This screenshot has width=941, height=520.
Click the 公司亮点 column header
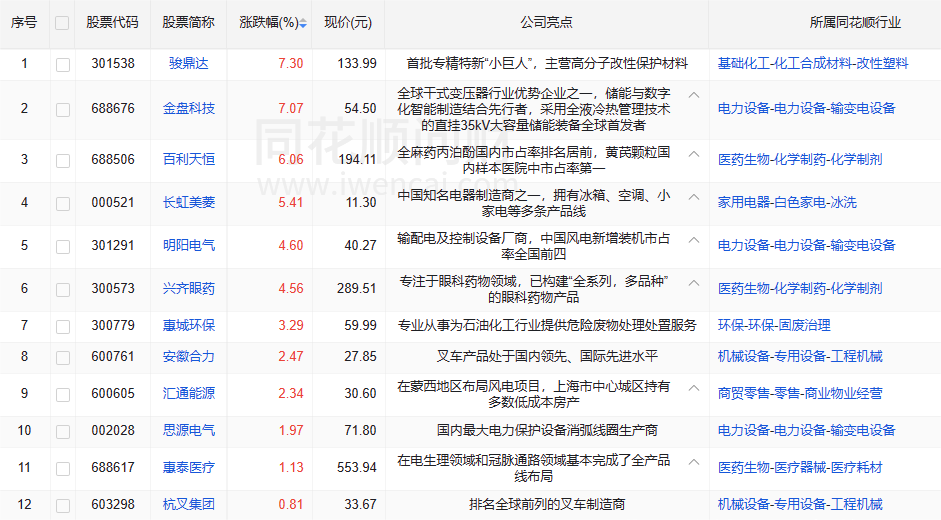[546, 23]
